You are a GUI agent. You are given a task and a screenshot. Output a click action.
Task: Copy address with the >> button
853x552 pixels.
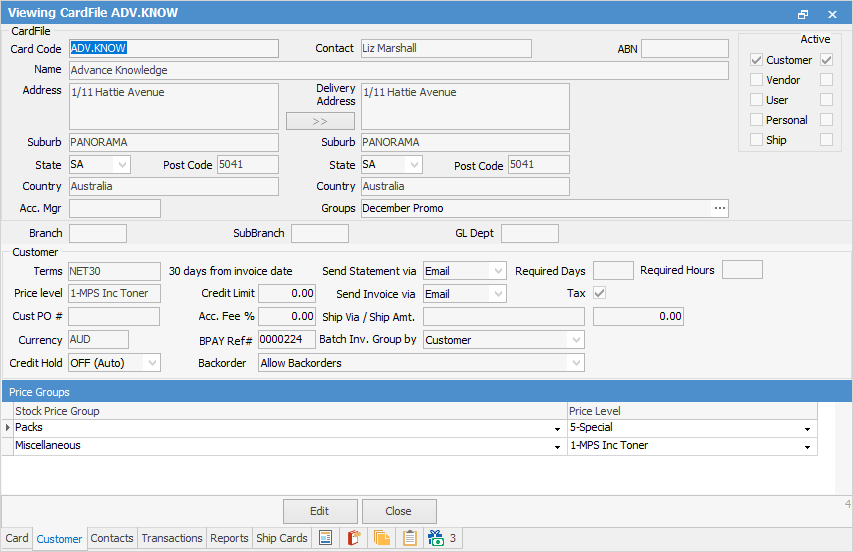click(320, 121)
